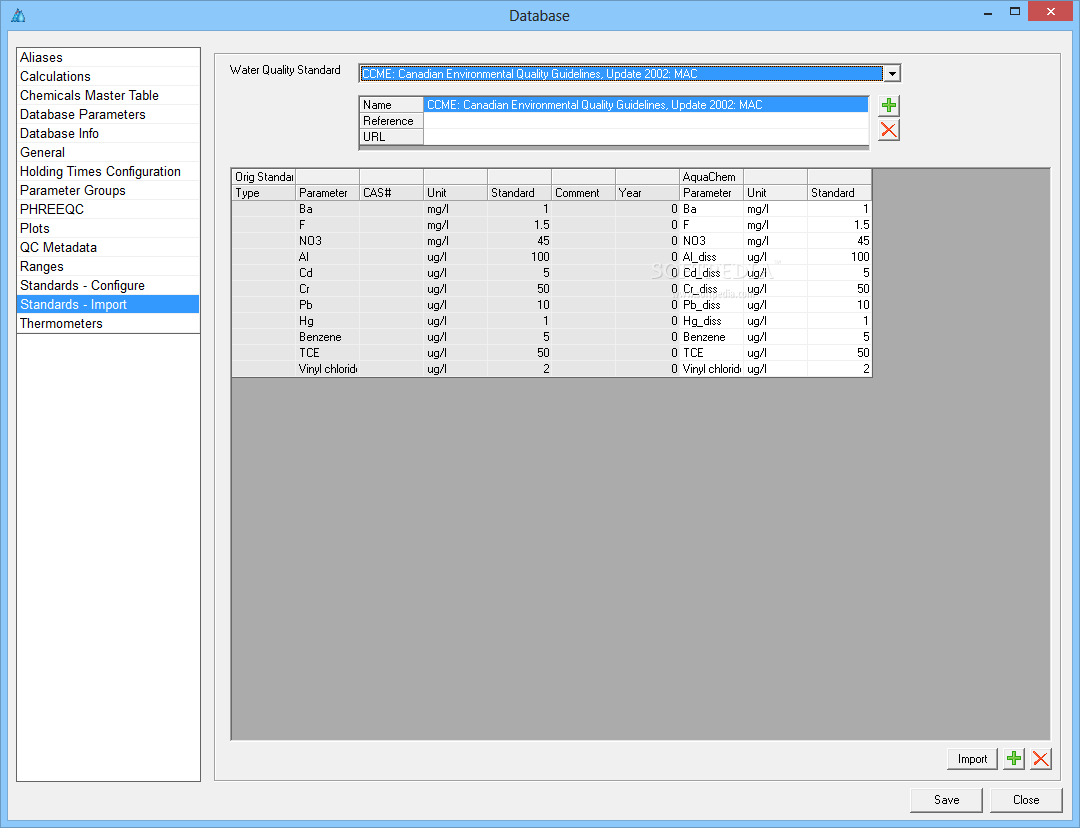Click the Year column header
This screenshot has width=1080, height=828.
tap(647, 193)
